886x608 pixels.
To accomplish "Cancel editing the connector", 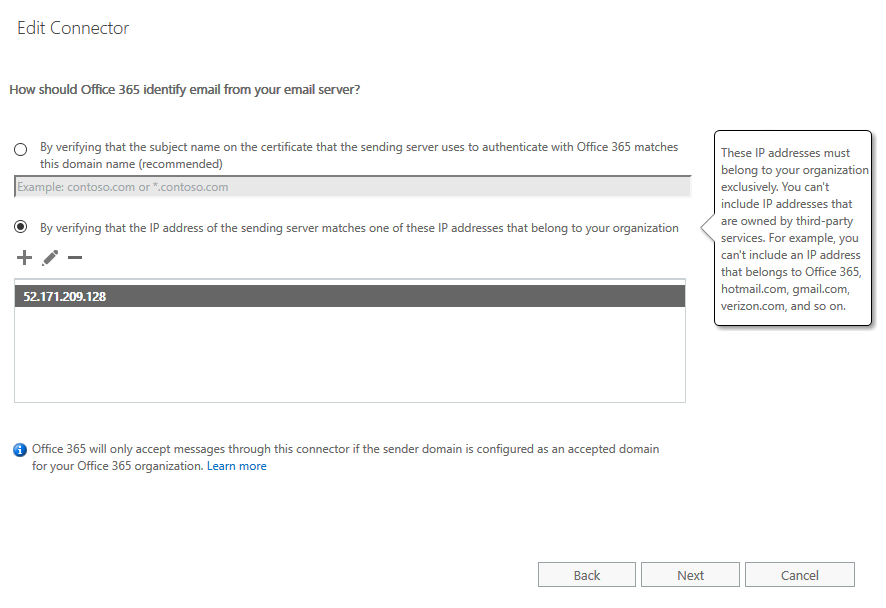I will tap(800, 575).
